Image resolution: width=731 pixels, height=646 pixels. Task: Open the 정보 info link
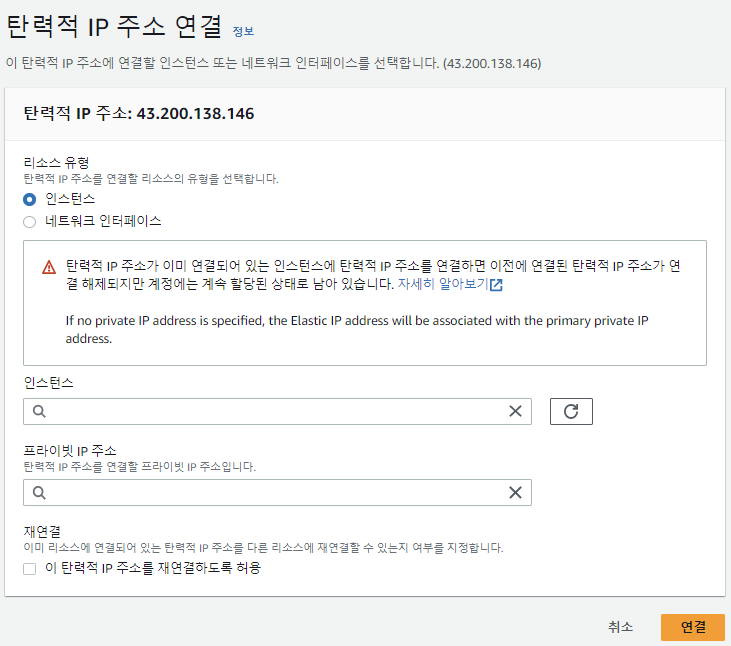point(243,31)
